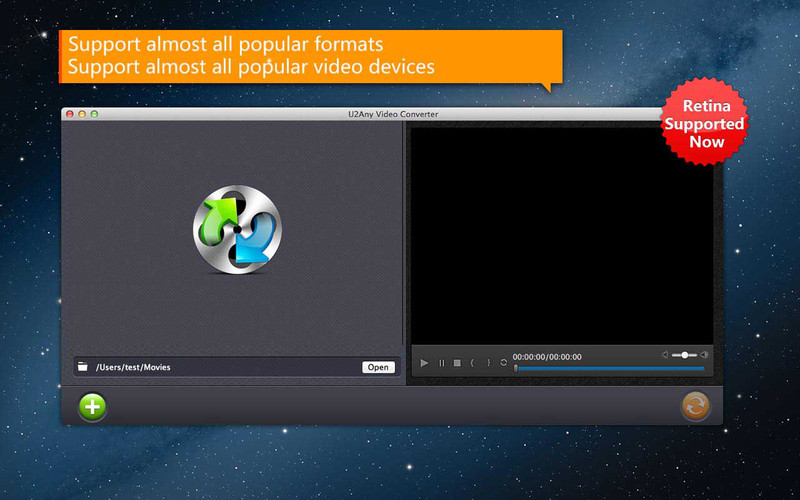Click the volume down speaker icon
Screen dimensions: 800x500
pos(665,355)
